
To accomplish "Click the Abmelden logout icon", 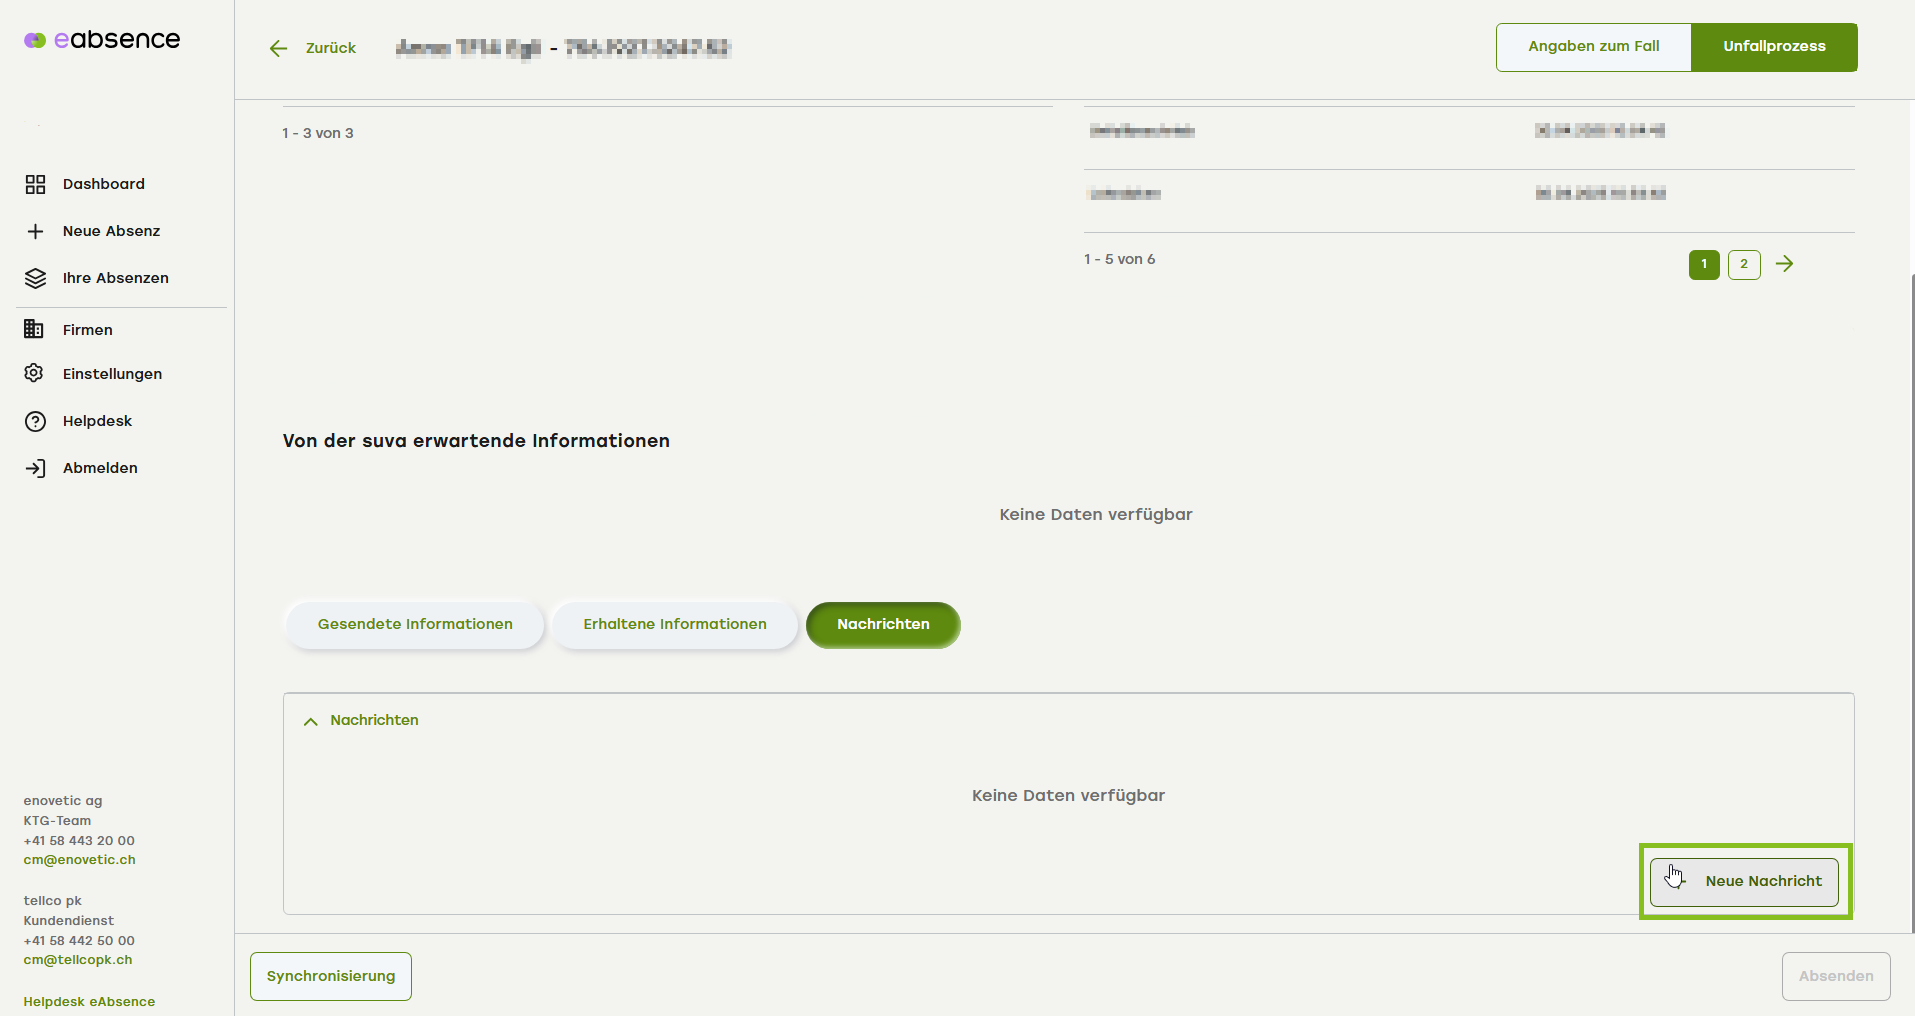I will 35,468.
